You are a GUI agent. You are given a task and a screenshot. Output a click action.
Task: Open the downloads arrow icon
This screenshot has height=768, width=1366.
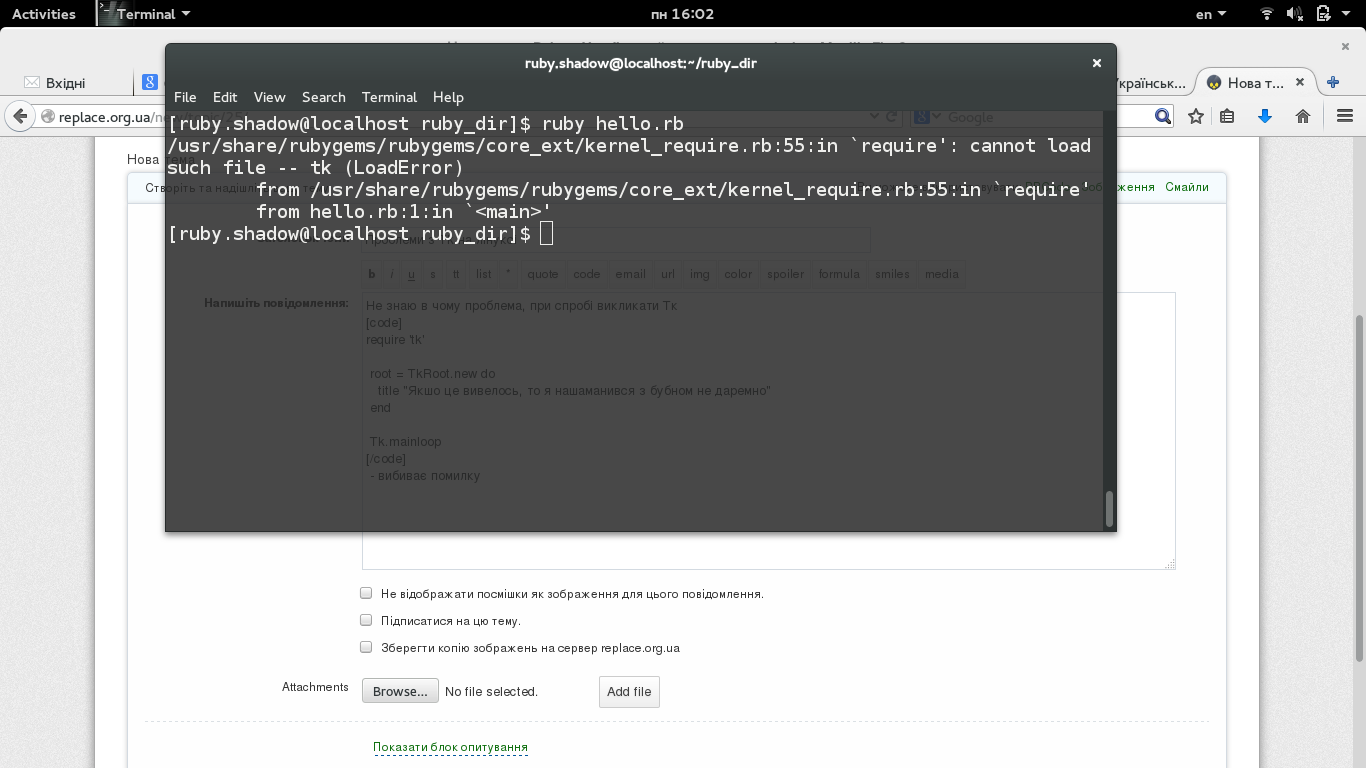pyautogui.click(x=1265, y=117)
